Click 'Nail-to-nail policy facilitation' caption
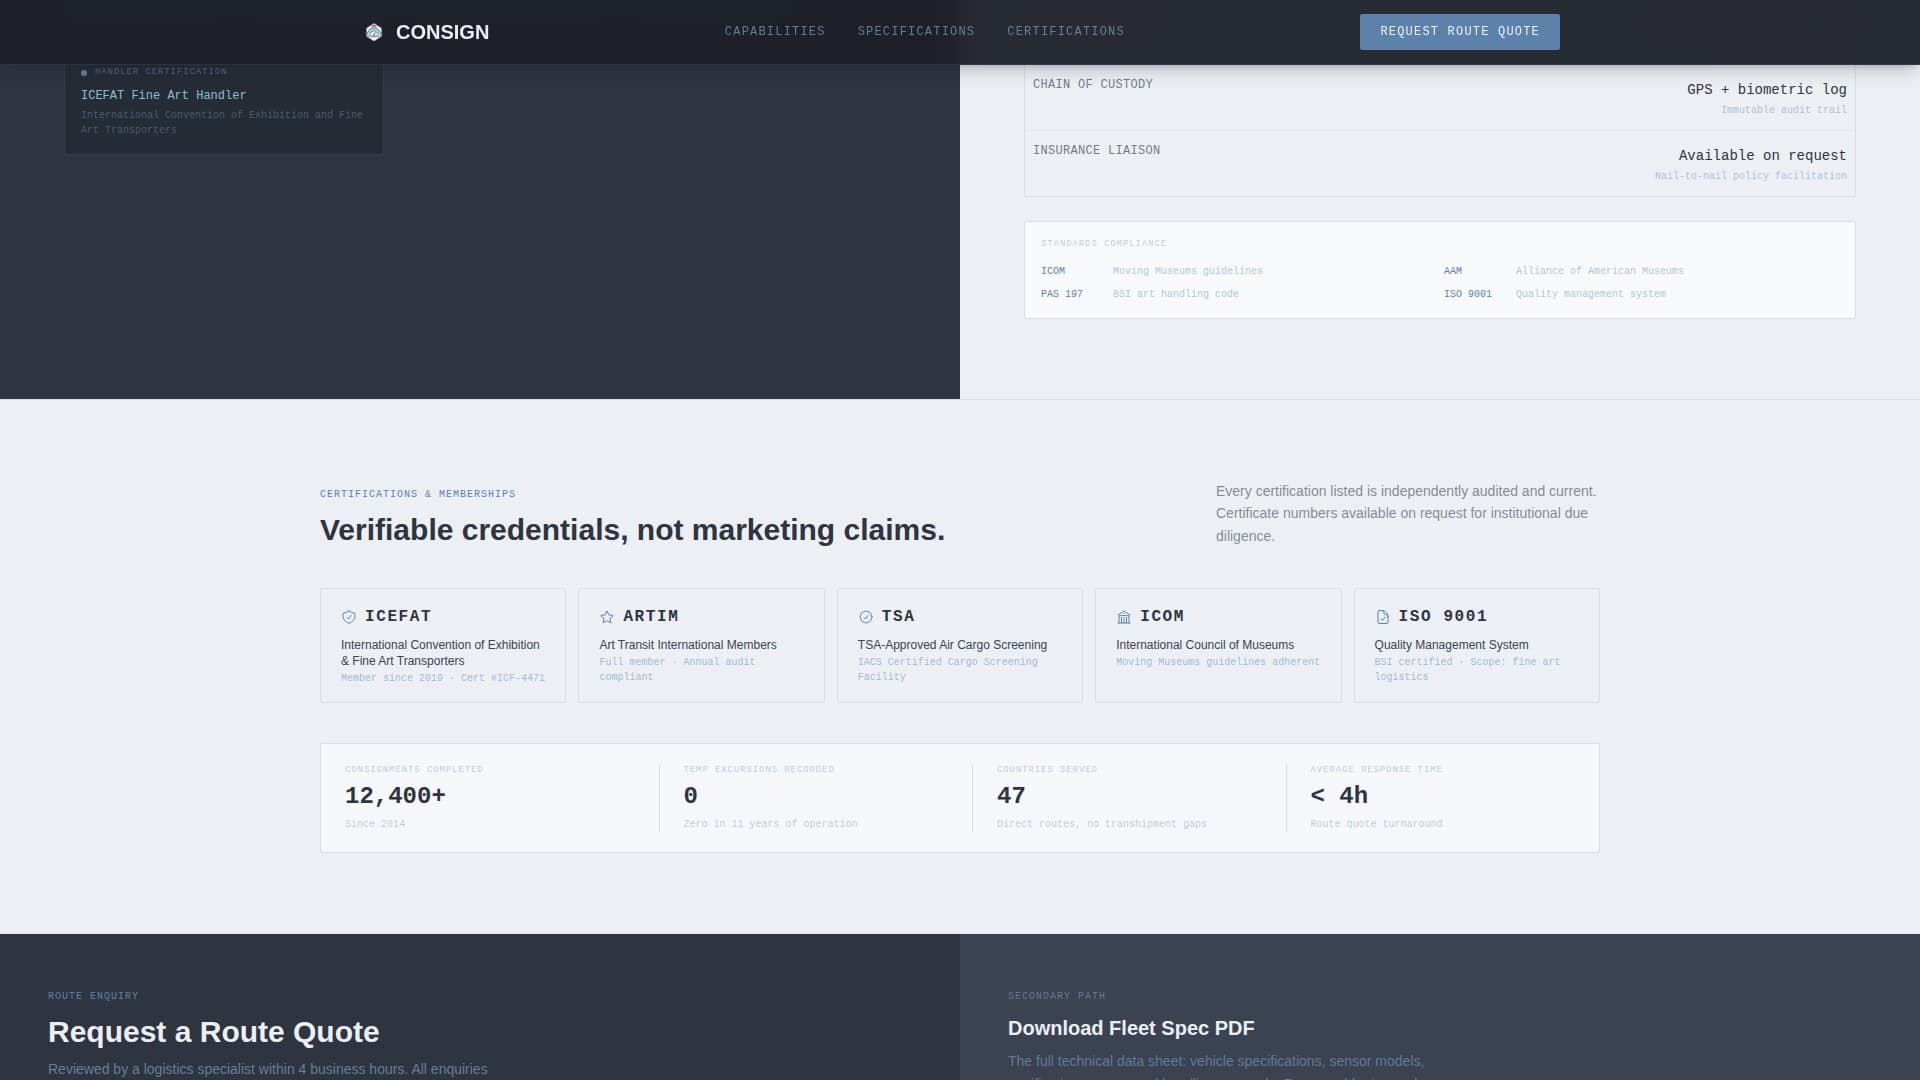Image resolution: width=1920 pixels, height=1080 pixels. (x=1751, y=176)
